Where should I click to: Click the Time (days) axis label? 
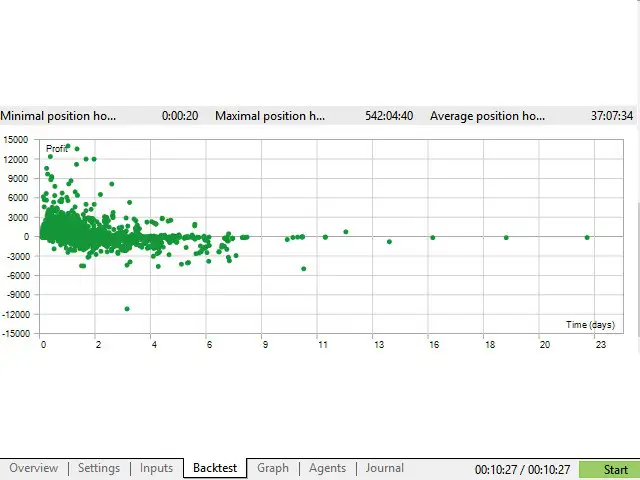point(590,325)
